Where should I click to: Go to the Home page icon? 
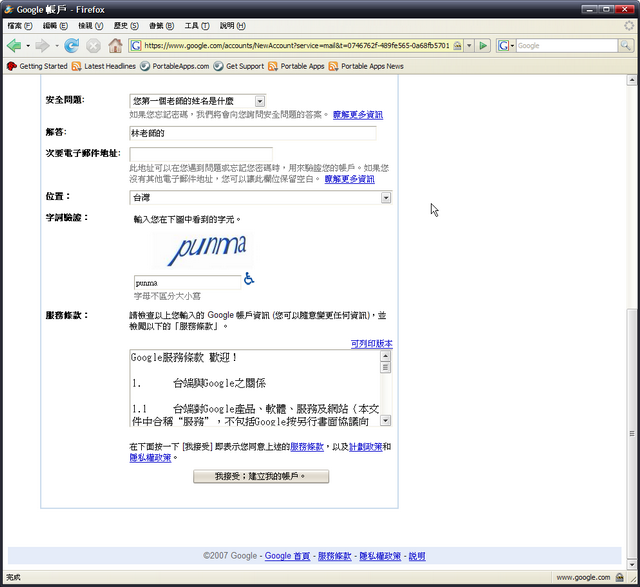click(x=116, y=46)
